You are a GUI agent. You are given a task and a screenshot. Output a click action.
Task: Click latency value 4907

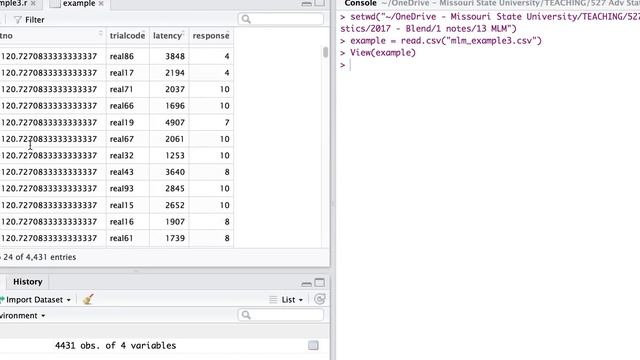coord(175,122)
